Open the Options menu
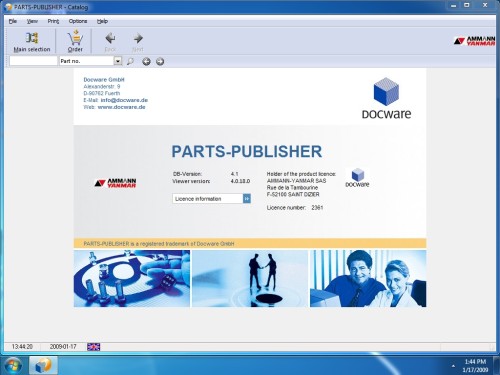 pos(78,21)
